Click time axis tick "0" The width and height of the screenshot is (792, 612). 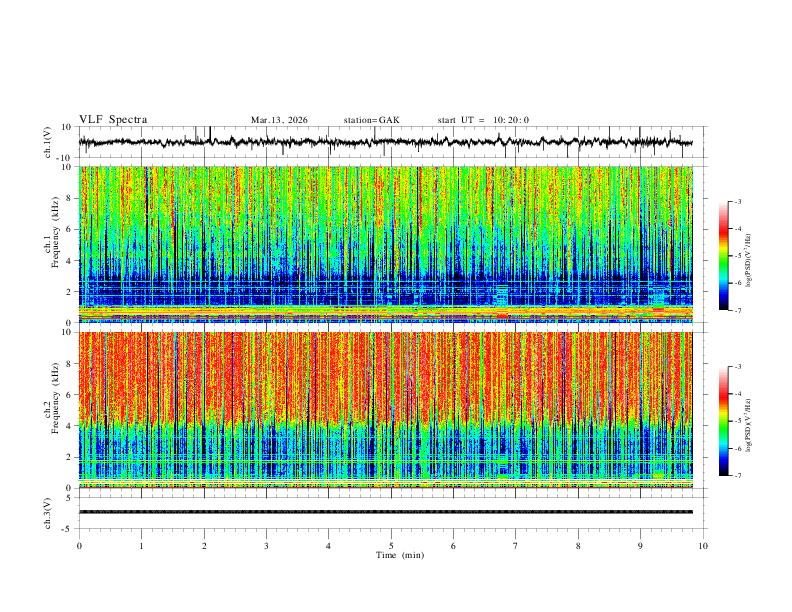pos(79,546)
